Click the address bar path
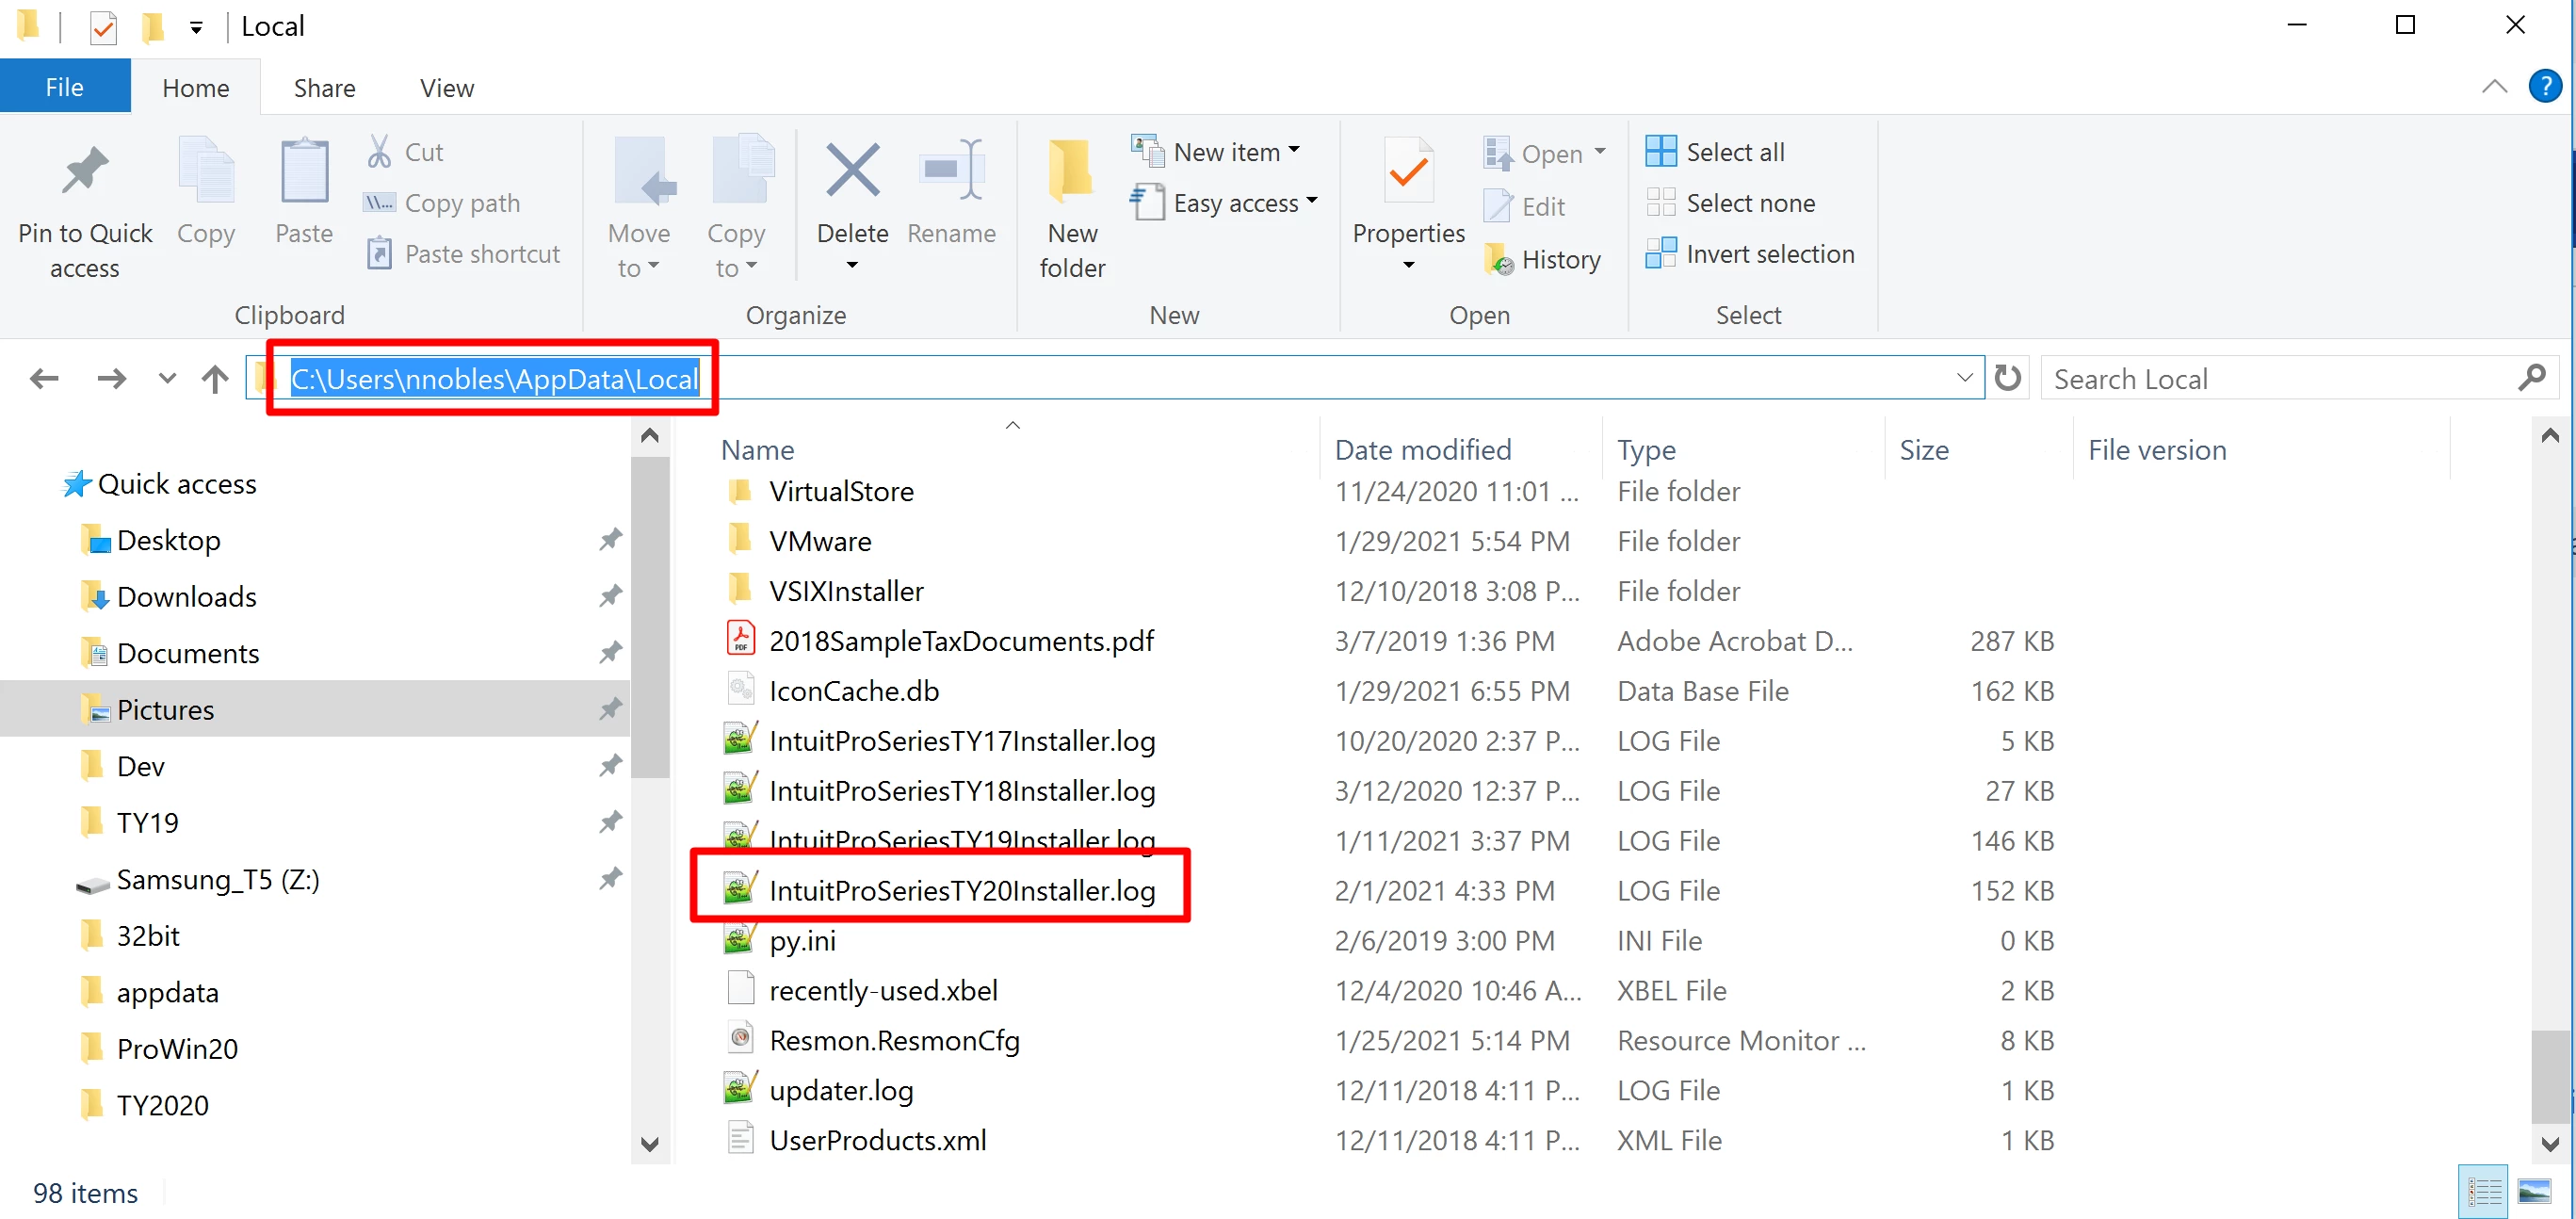This screenshot has height=1219, width=2576. point(494,379)
